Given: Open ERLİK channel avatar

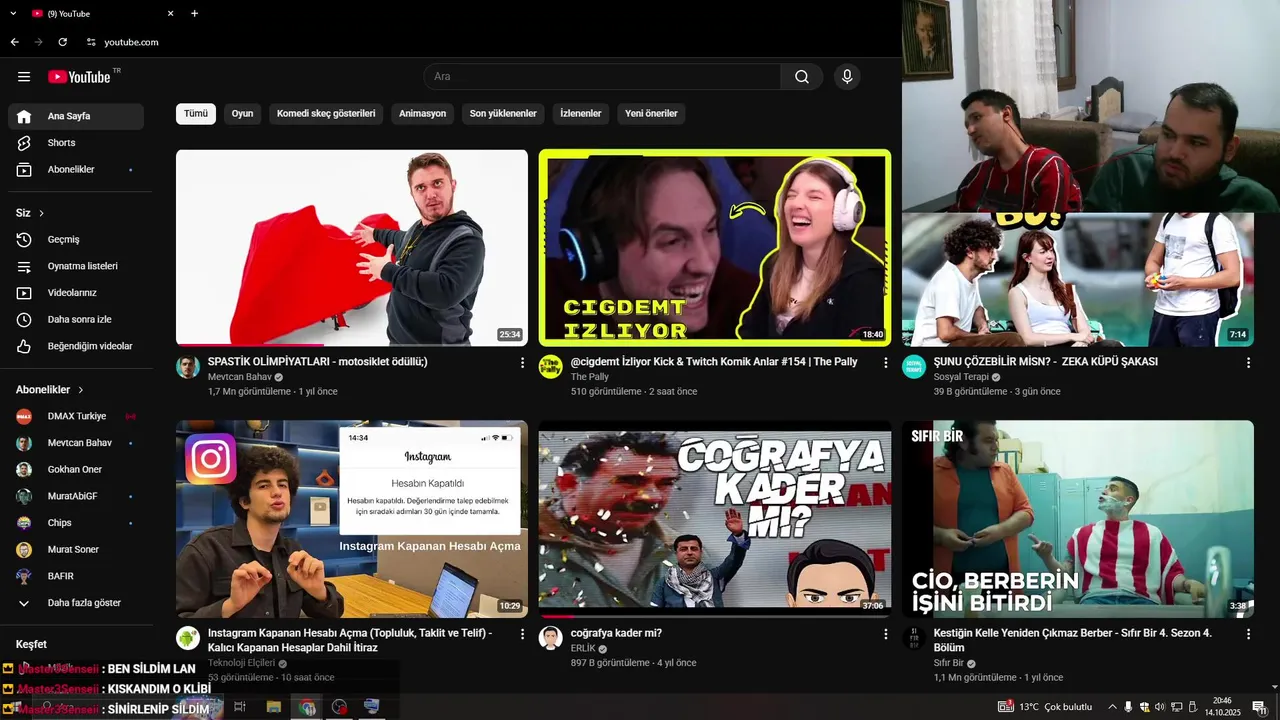Looking at the screenshot, I should (x=551, y=638).
